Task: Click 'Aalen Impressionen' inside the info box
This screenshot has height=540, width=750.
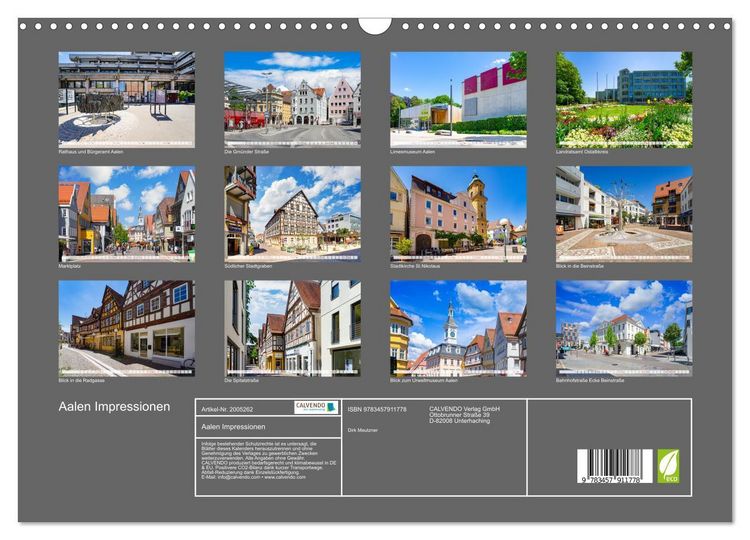Action: 233,427
